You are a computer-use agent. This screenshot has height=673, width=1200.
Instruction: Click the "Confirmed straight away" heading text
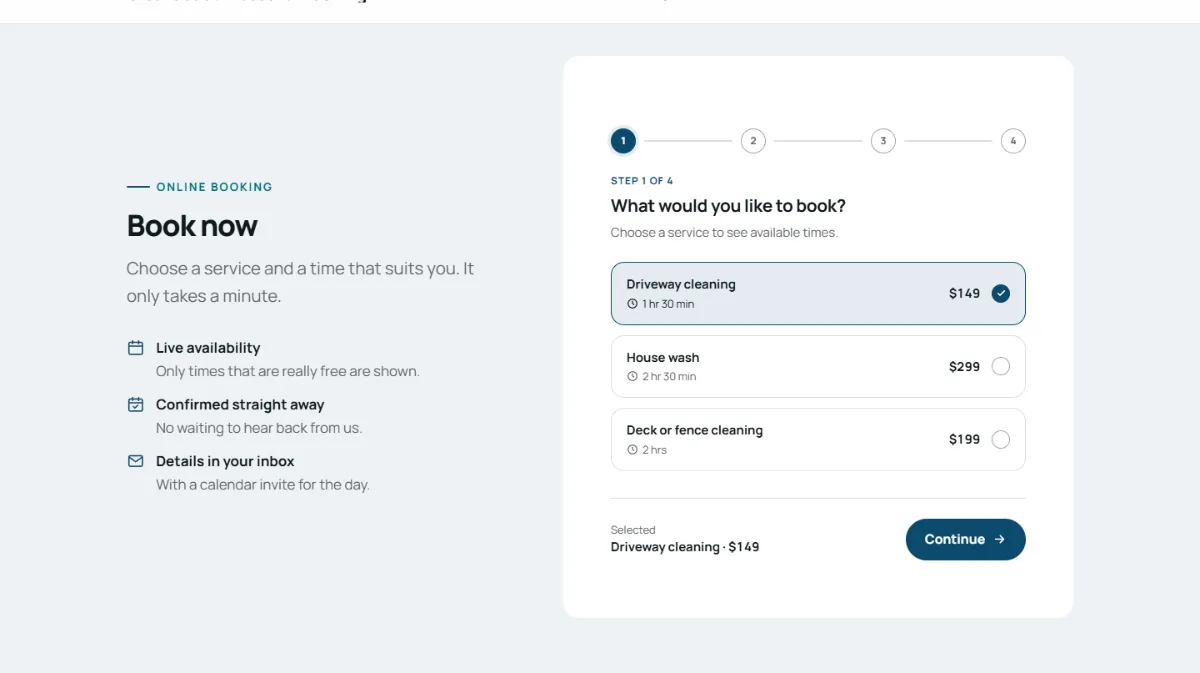[x=240, y=405]
